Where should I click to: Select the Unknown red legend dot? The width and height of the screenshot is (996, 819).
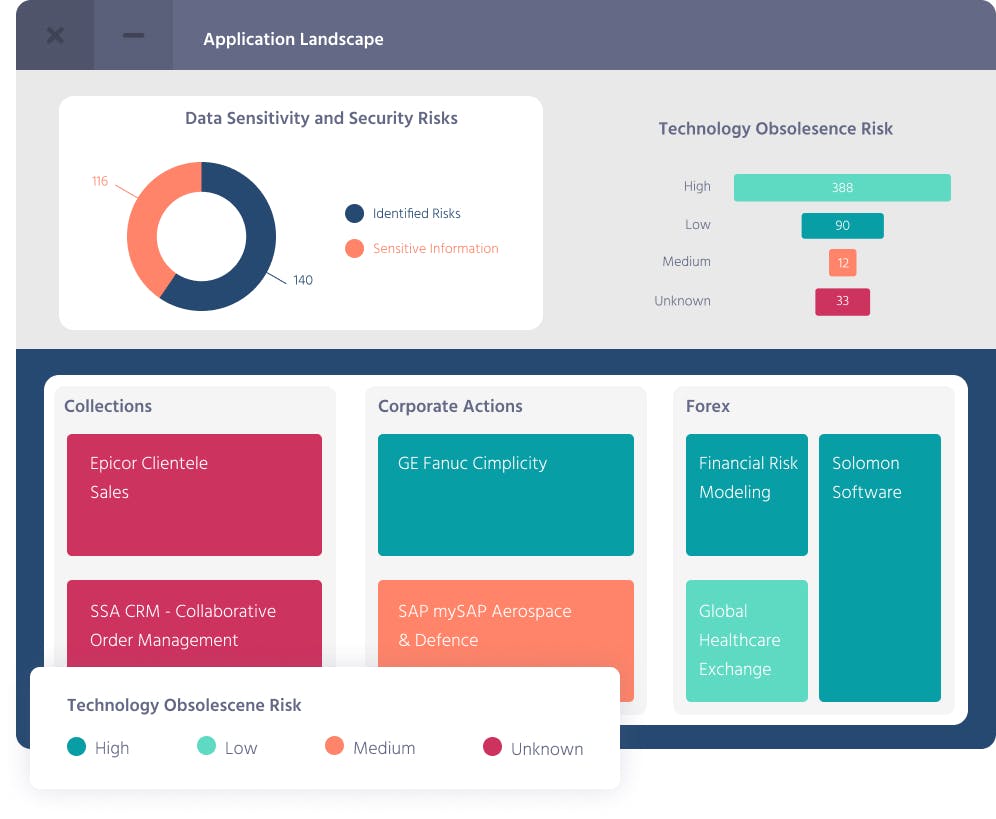click(x=492, y=747)
